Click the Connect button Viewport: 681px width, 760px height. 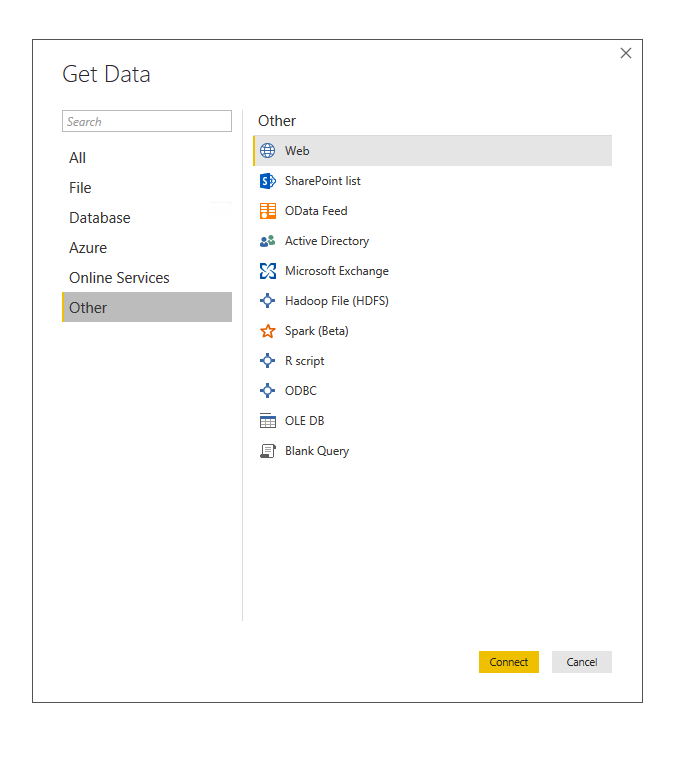[508, 662]
